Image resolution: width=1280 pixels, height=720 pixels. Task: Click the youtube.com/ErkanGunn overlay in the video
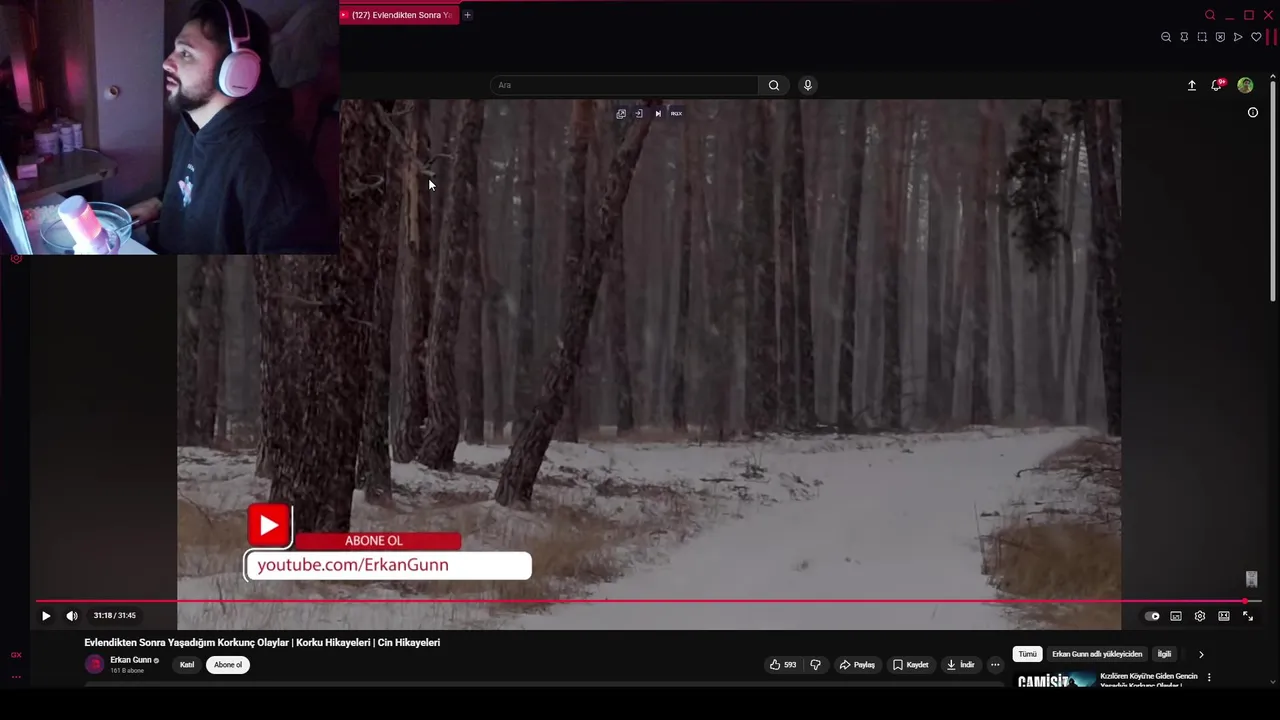(388, 565)
